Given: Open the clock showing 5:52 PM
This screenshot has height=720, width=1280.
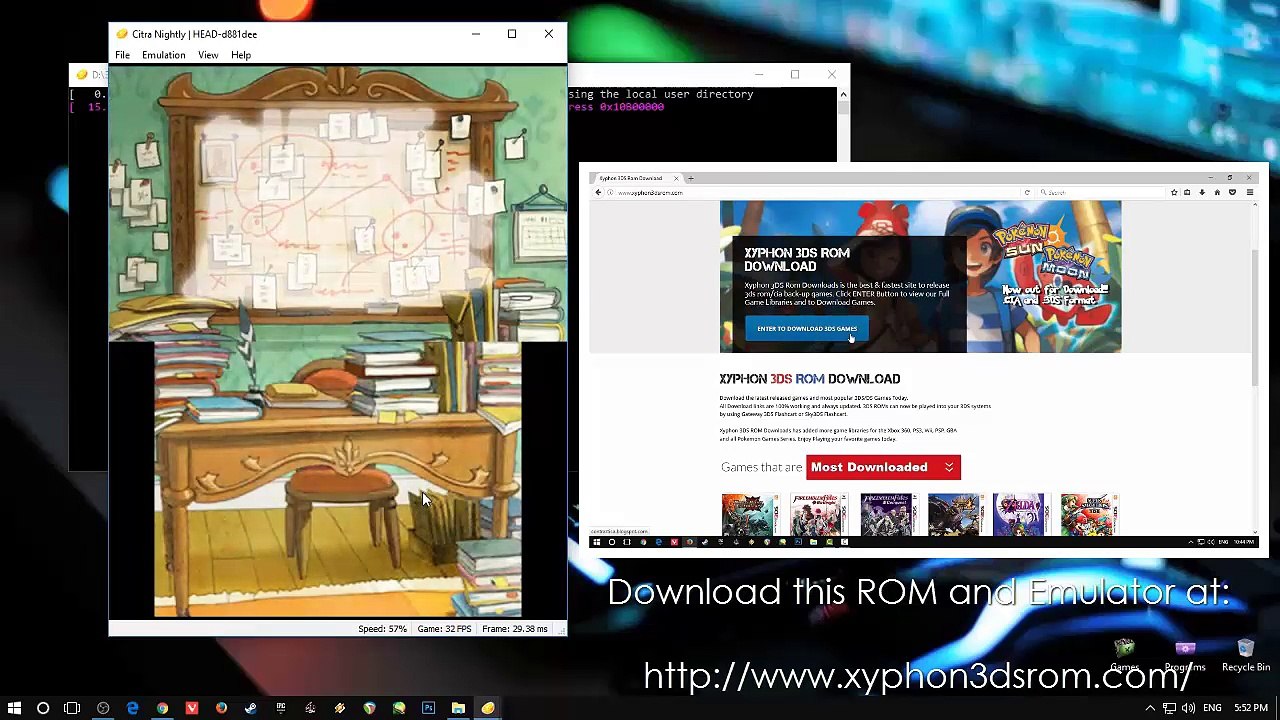Looking at the screenshot, I should tap(1250, 708).
